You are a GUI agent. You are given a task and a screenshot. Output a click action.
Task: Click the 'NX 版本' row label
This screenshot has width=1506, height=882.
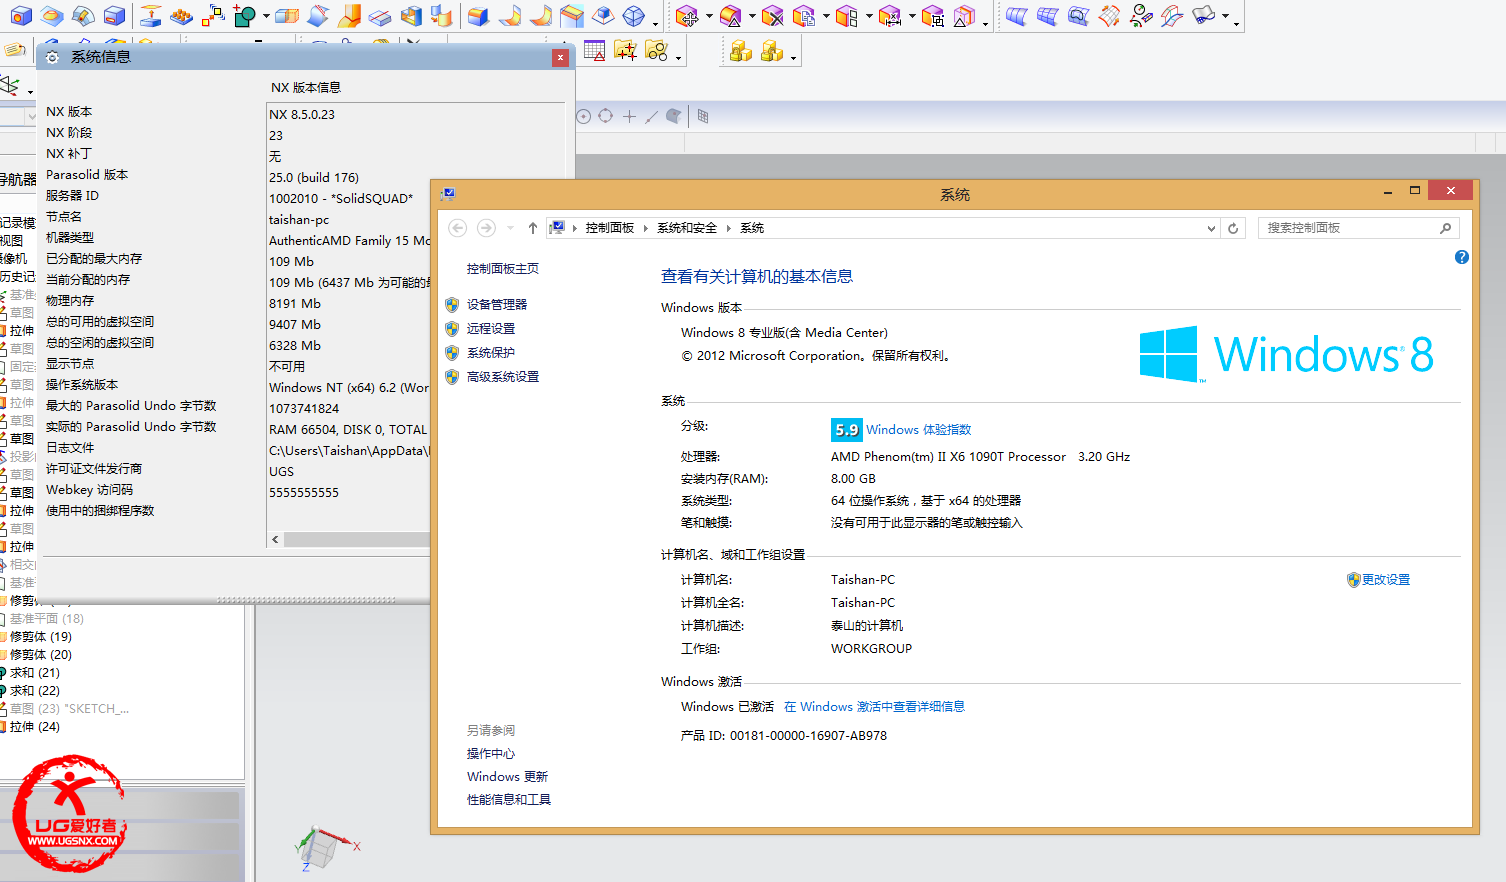[69, 112]
